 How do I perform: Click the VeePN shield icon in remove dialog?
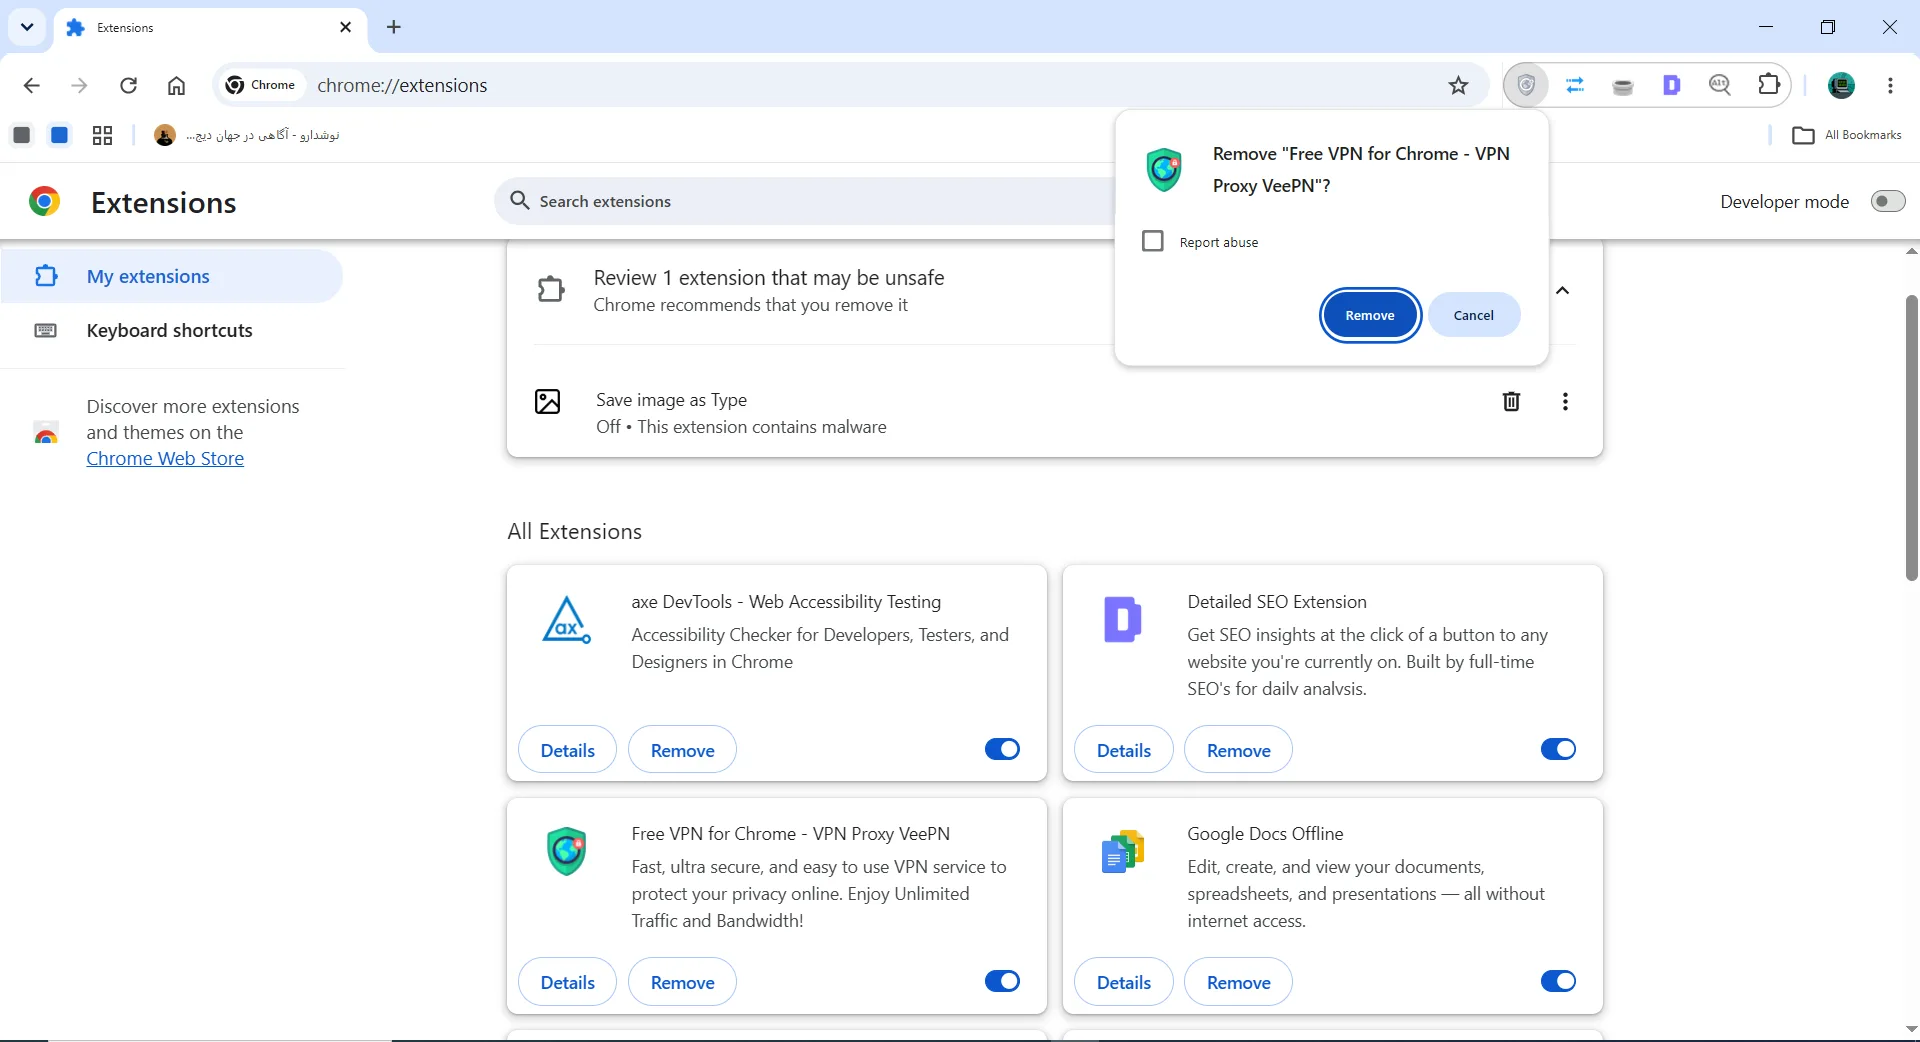(x=1164, y=170)
